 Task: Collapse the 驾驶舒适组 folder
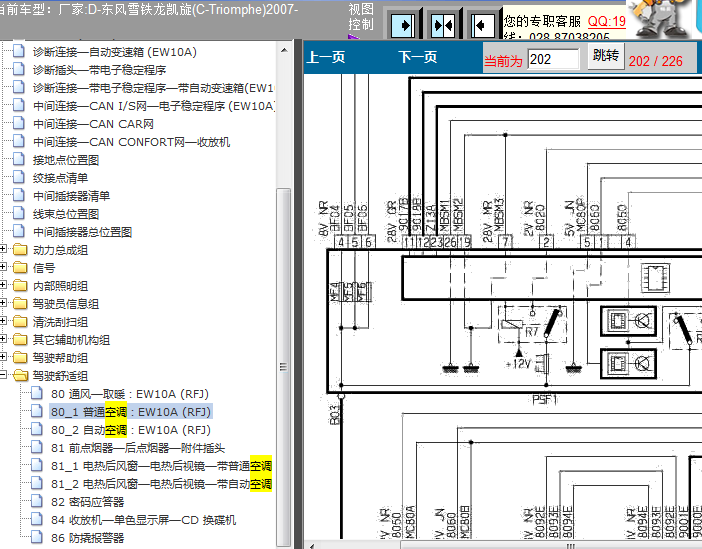click(x=3, y=375)
